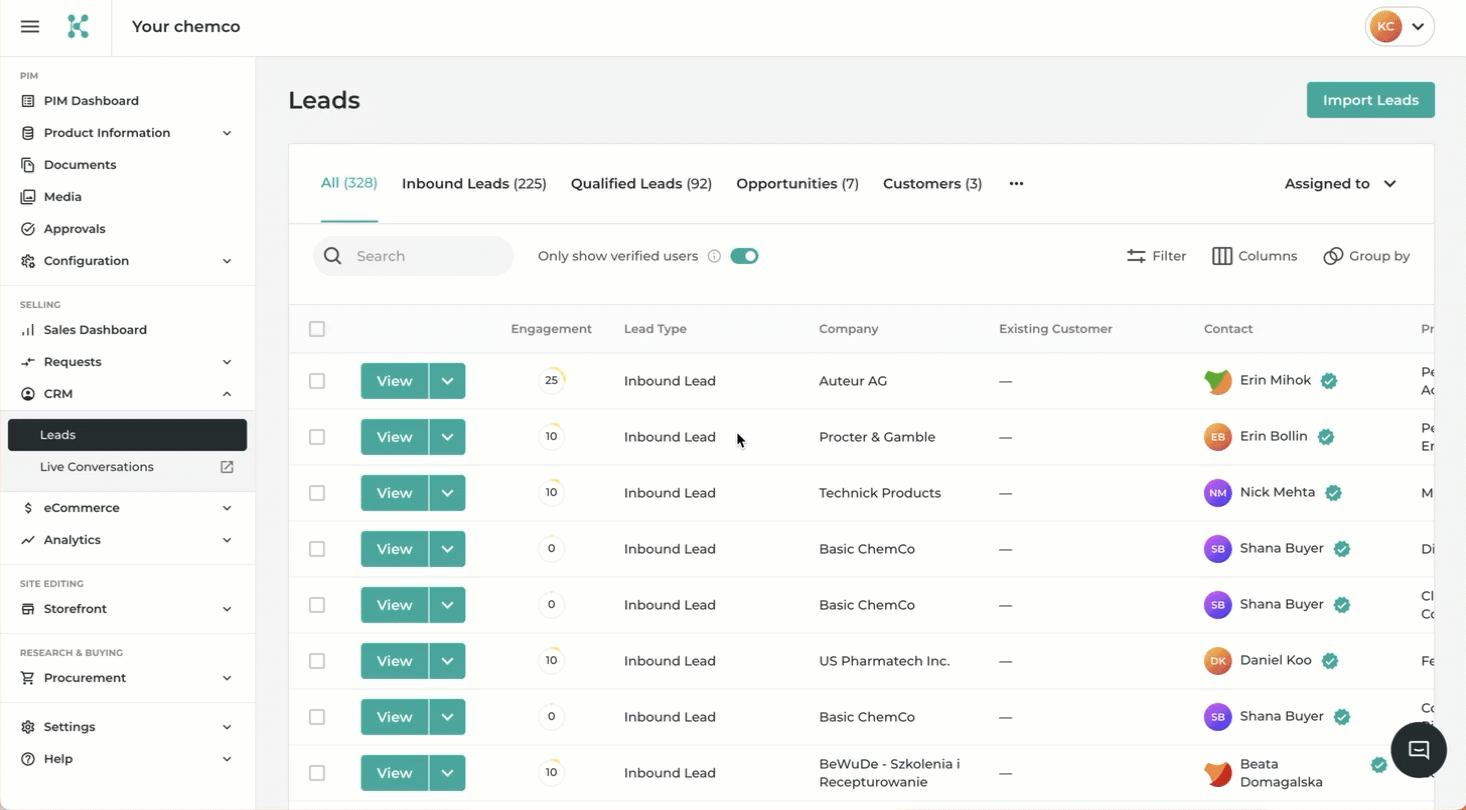Expand View options arrow for Procter & Gamble
Viewport: 1466px width, 810px height.
coord(447,437)
